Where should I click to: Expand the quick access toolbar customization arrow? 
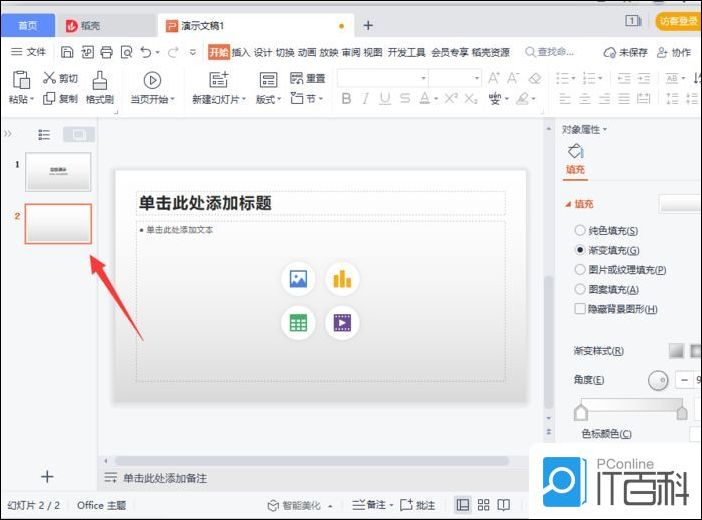(x=193, y=52)
